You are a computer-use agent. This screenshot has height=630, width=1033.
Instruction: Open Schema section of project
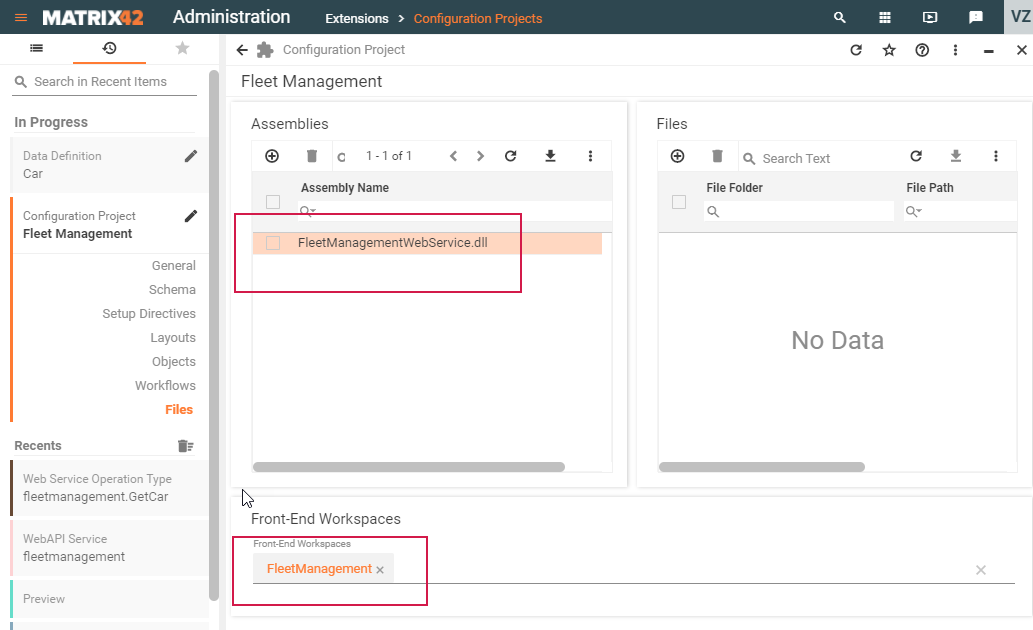tap(172, 290)
